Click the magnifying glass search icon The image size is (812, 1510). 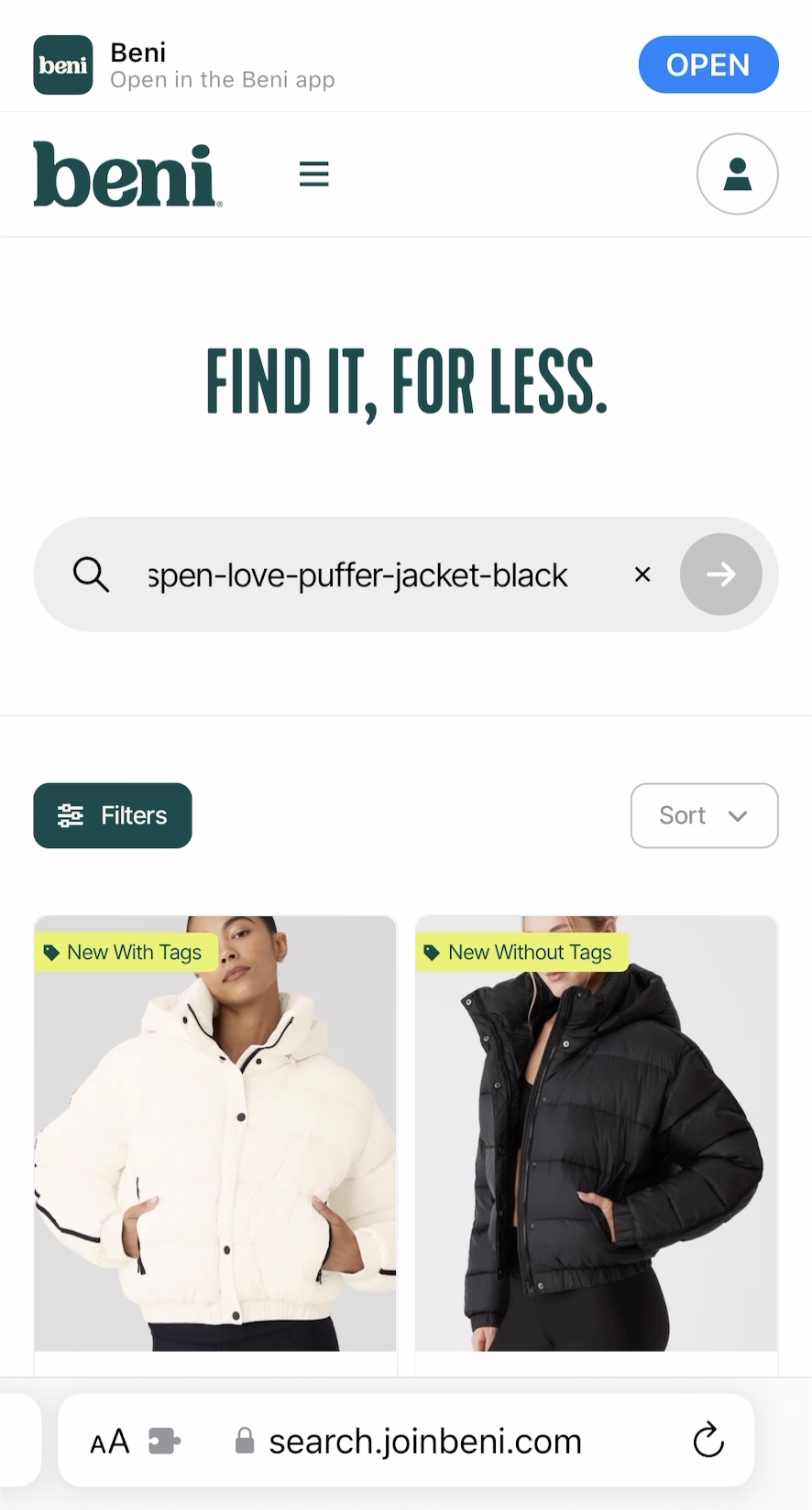[91, 574]
